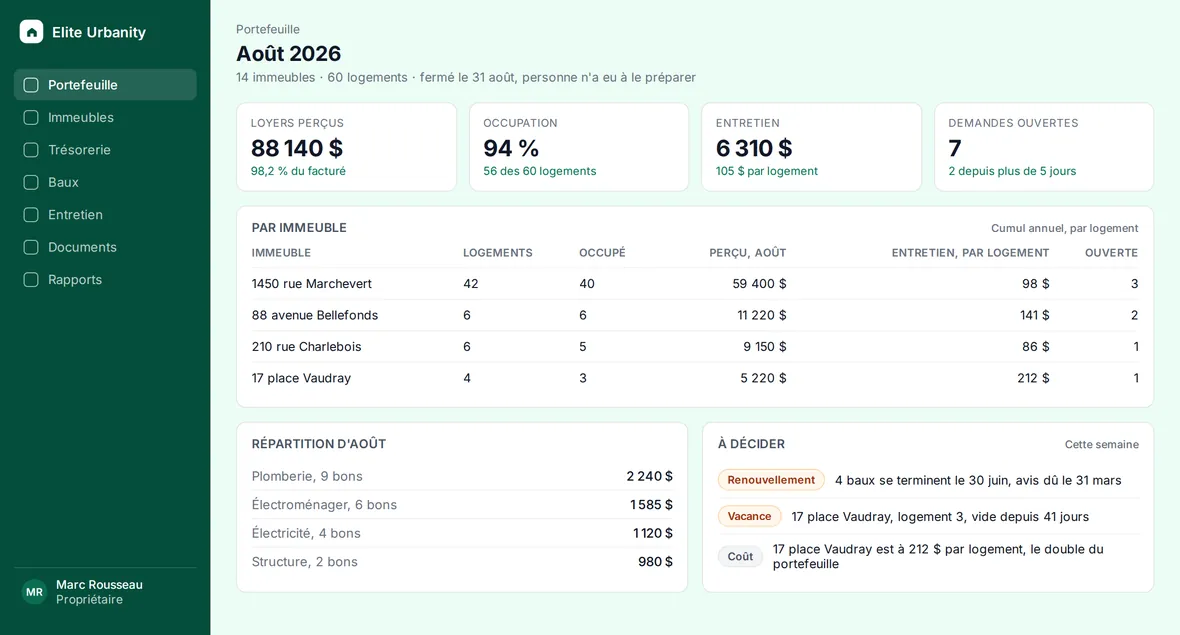Click "56 des 60 logements" text
Image resolution: width=1180 pixels, height=635 pixels.
[x=540, y=172]
